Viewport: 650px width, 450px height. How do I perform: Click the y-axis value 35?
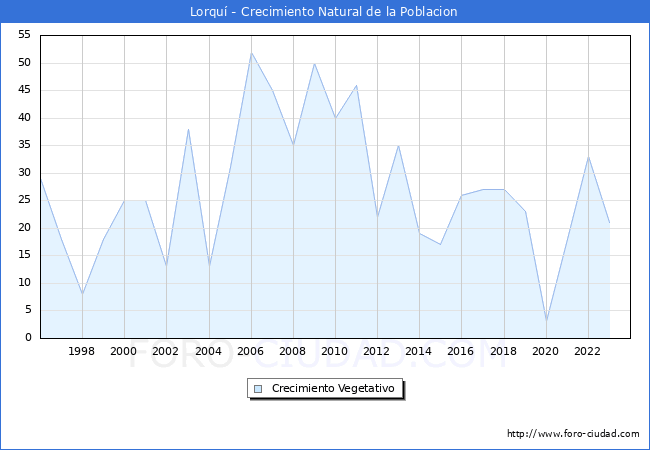click(24, 145)
